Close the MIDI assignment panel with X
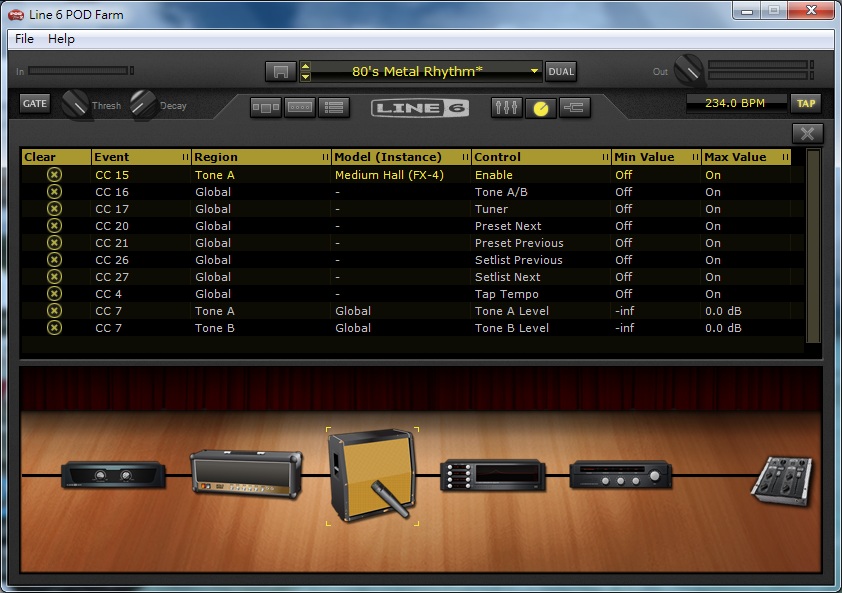 [x=807, y=133]
